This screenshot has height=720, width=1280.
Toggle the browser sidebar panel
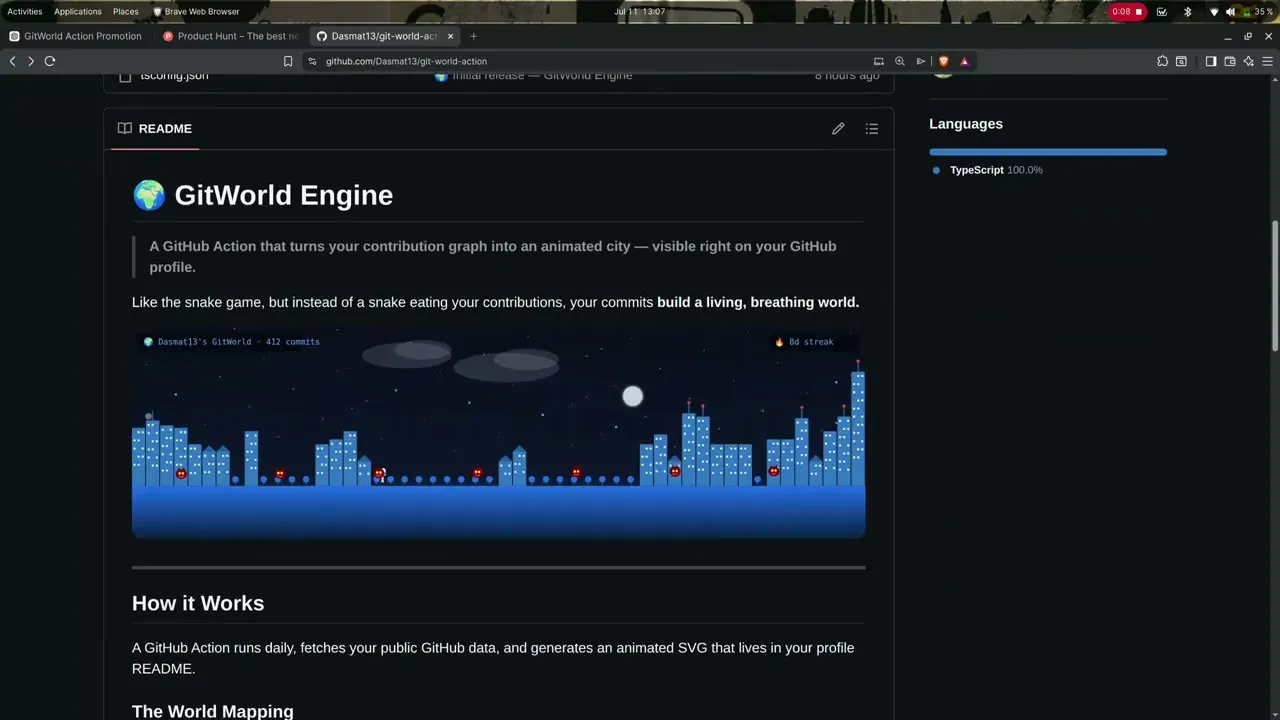pyautogui.click(x=1211, y=61)
